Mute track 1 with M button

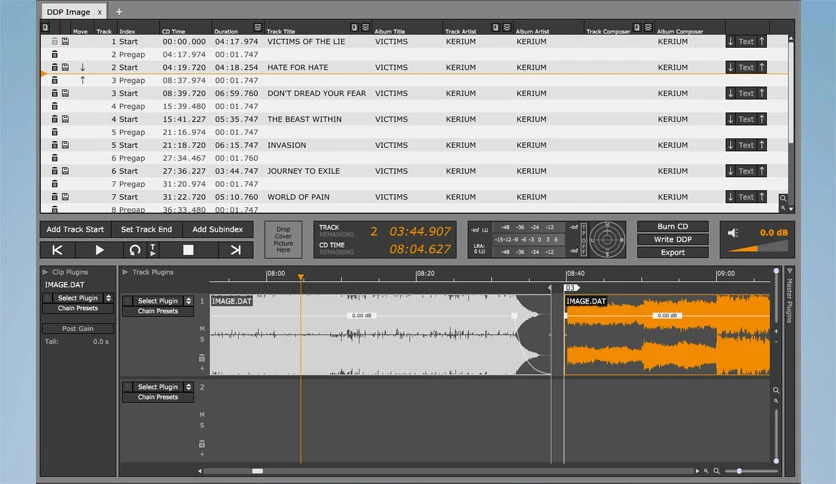point(202,329)
